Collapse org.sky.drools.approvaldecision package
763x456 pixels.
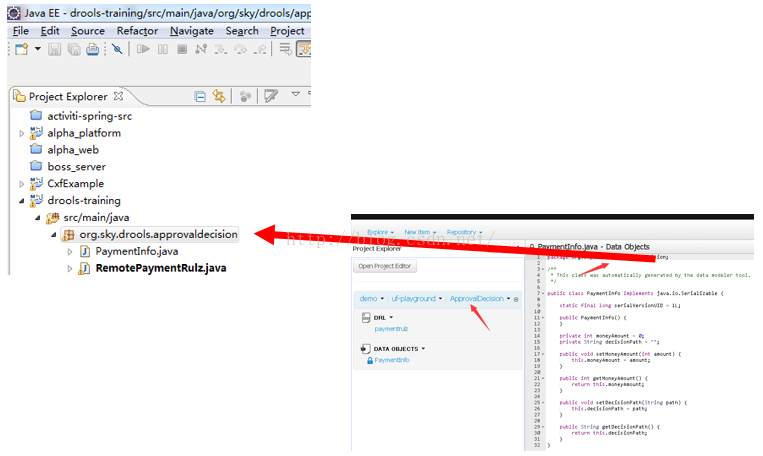click(x=54, y=235)
